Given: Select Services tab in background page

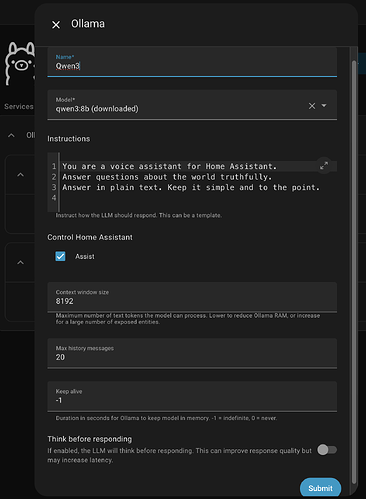Looking at the screenshot, I should point(19,107).
